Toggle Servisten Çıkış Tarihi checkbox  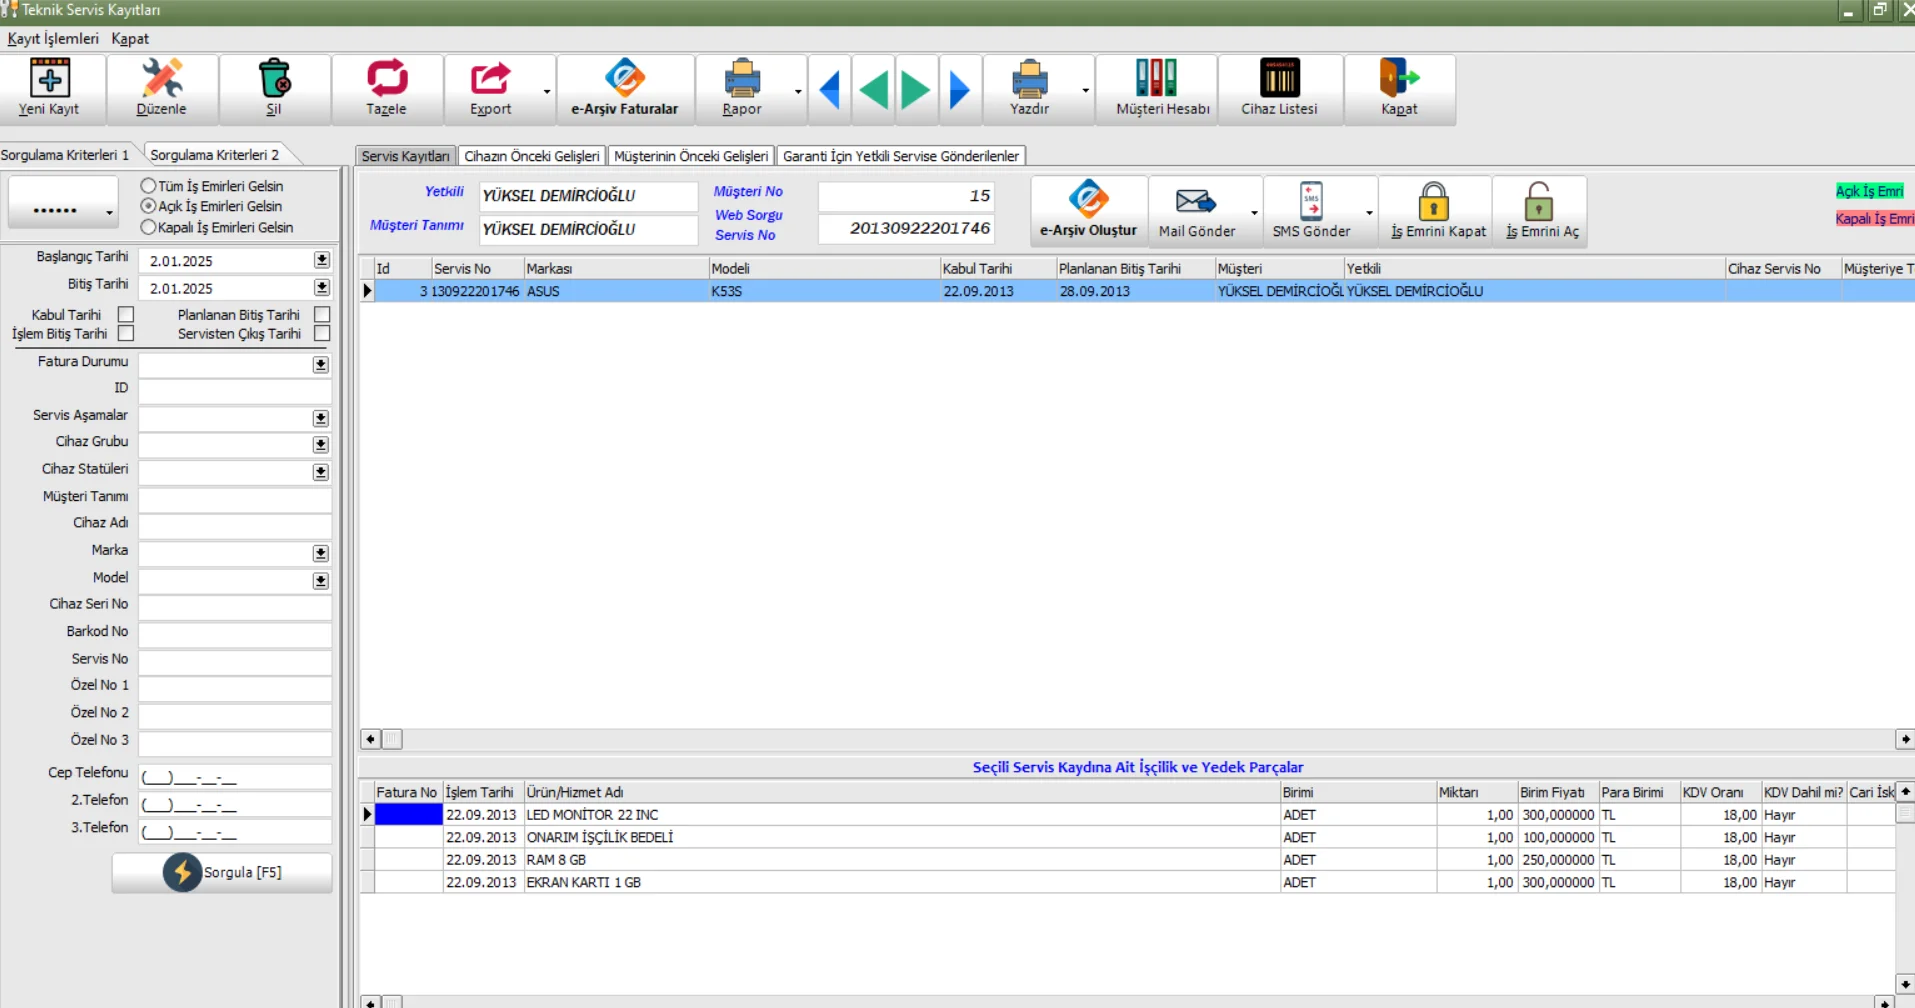322,334
